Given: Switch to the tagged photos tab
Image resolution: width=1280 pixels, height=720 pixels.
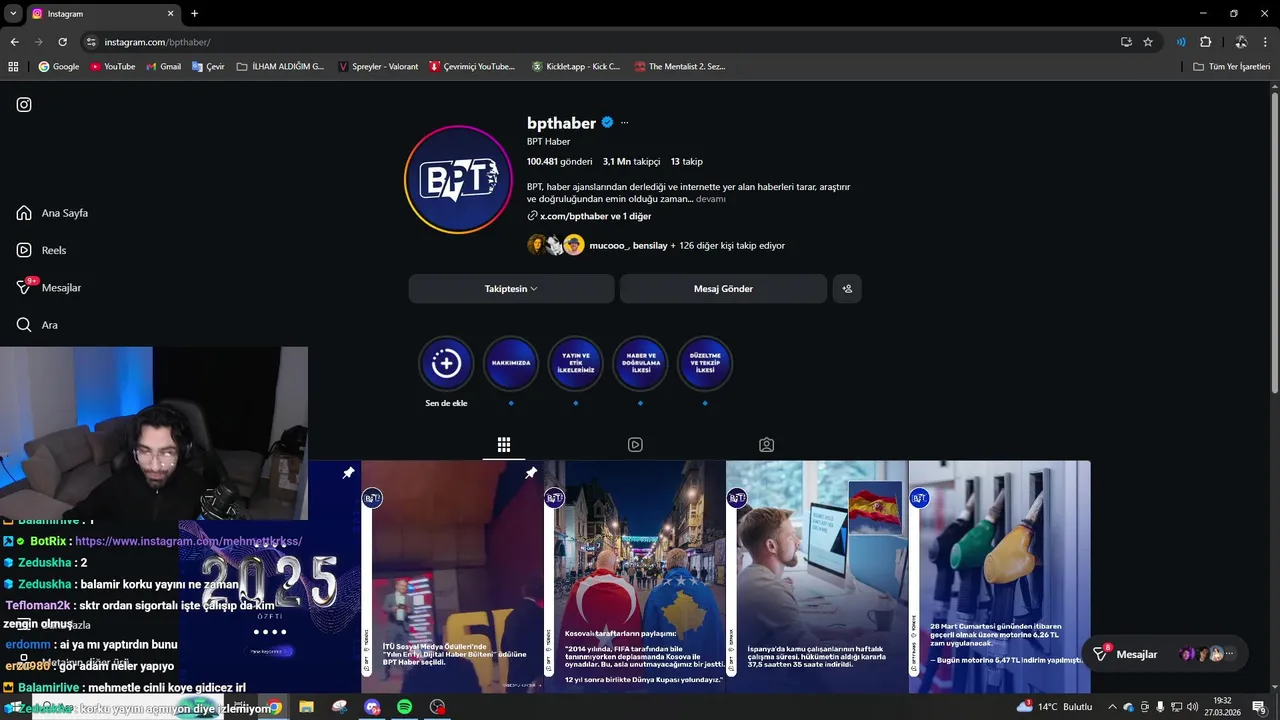Looking at the screenshot, I should [x=766, y=445].
